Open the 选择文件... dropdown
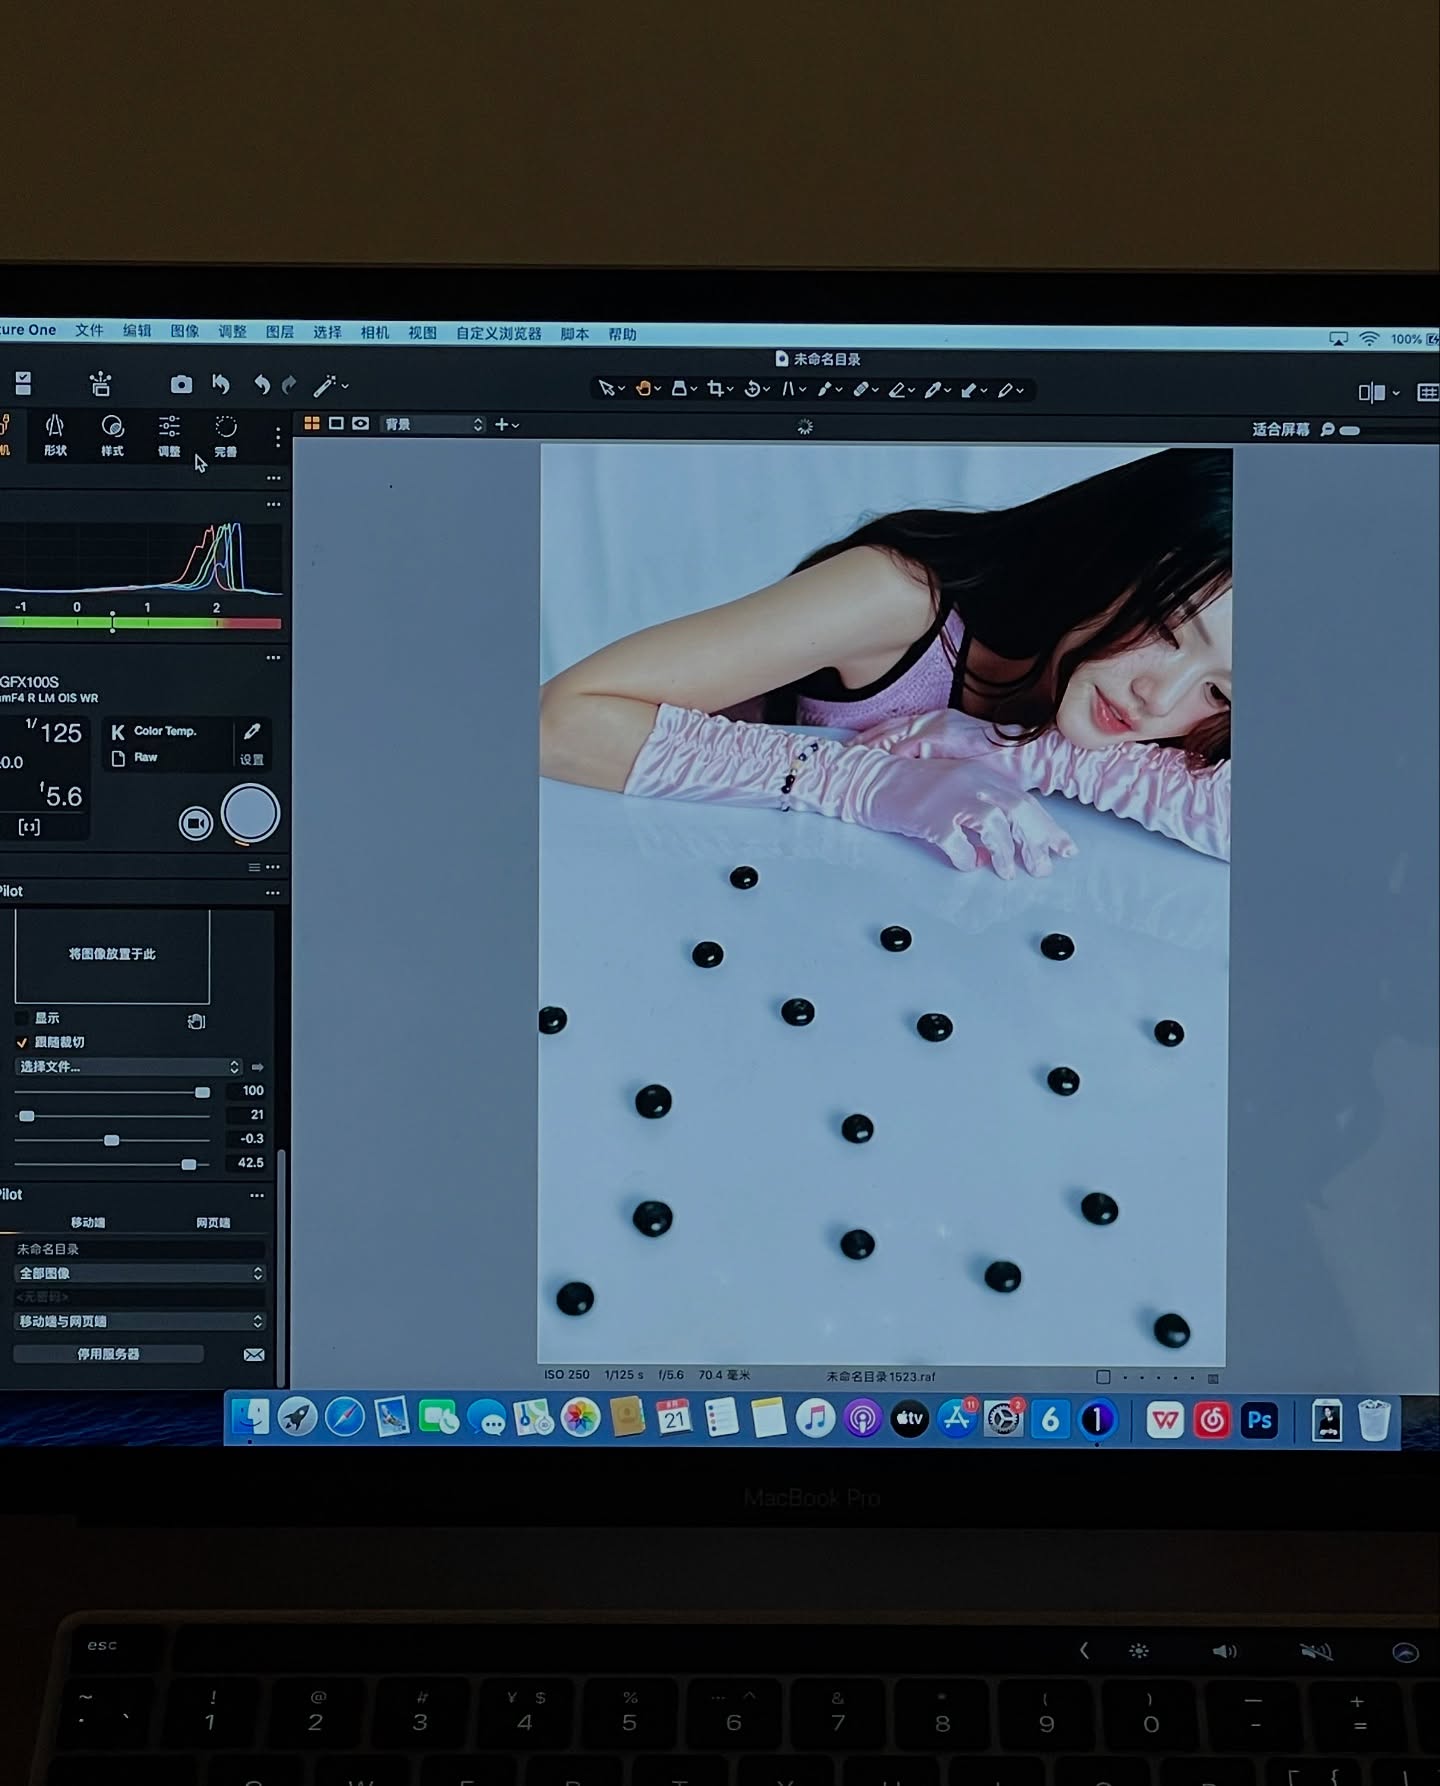Viewport: 1440px width, 1786px height. 128,1067
